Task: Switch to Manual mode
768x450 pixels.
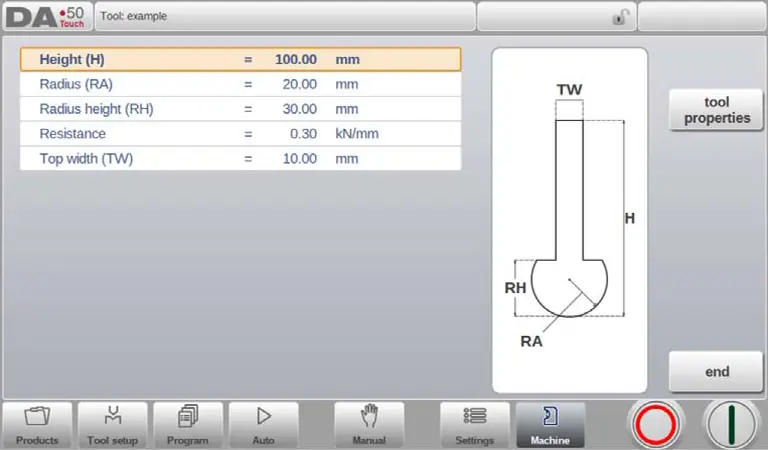Action: coord(369,425)
